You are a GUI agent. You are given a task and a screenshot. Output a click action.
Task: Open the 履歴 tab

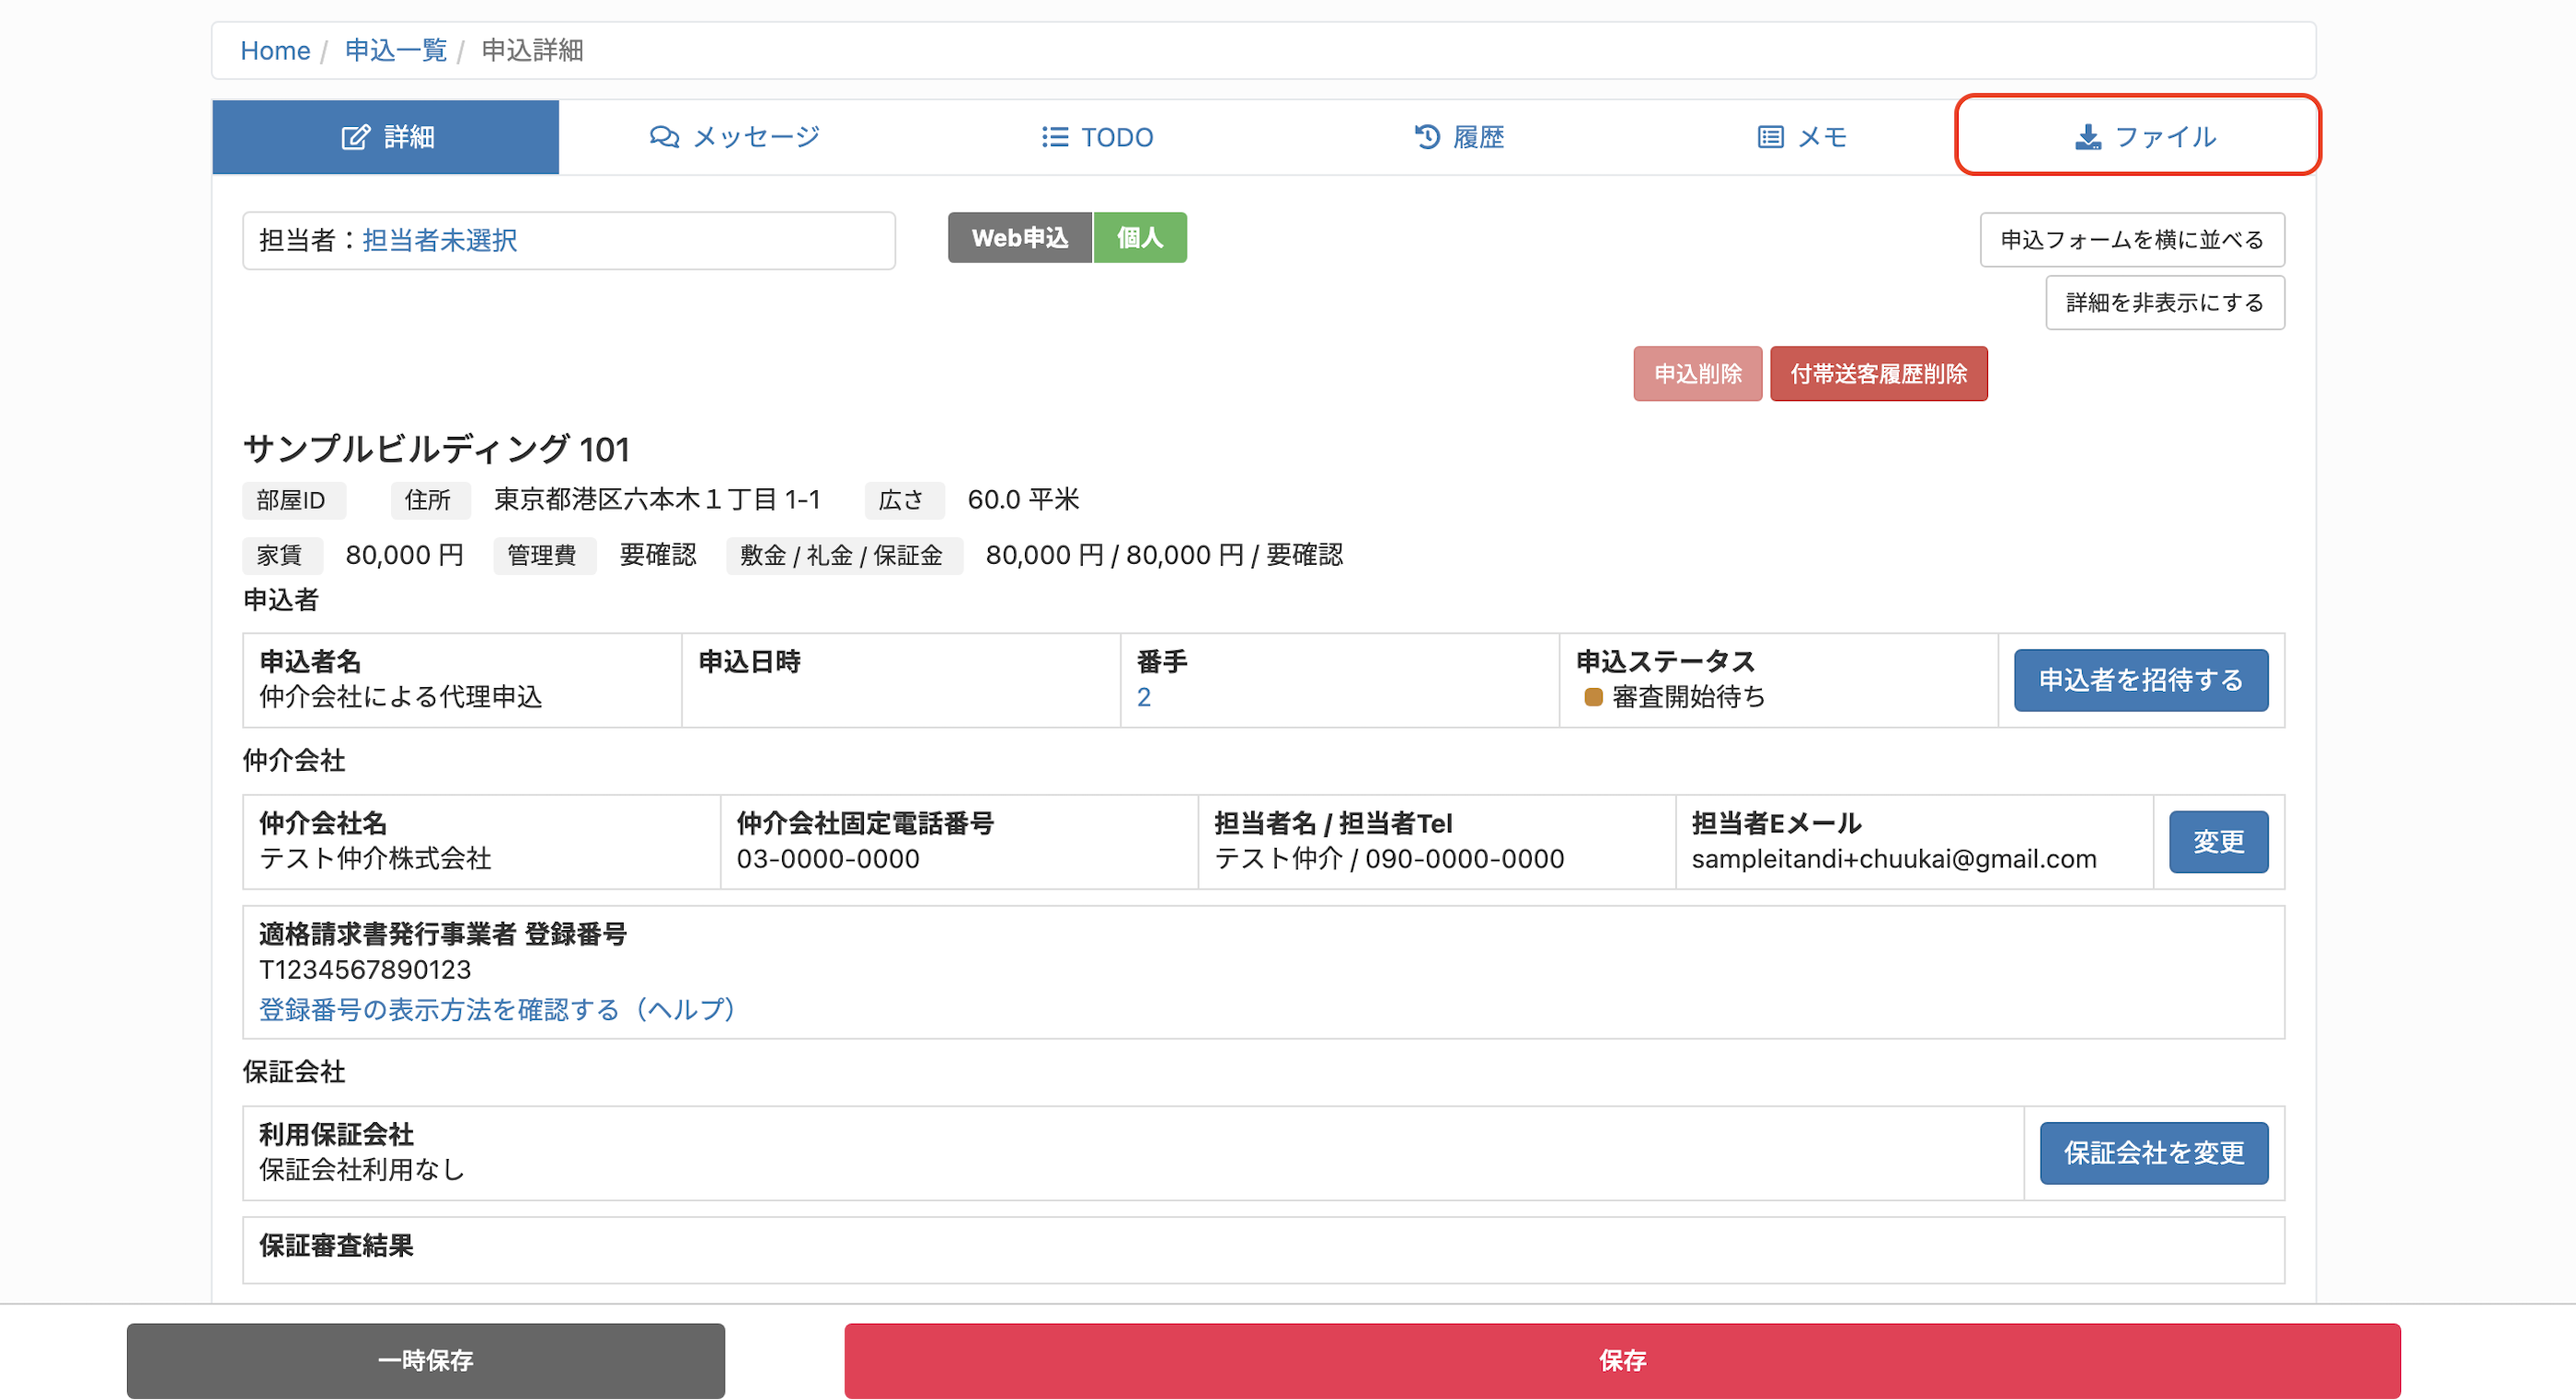[x=1459, y=137]
